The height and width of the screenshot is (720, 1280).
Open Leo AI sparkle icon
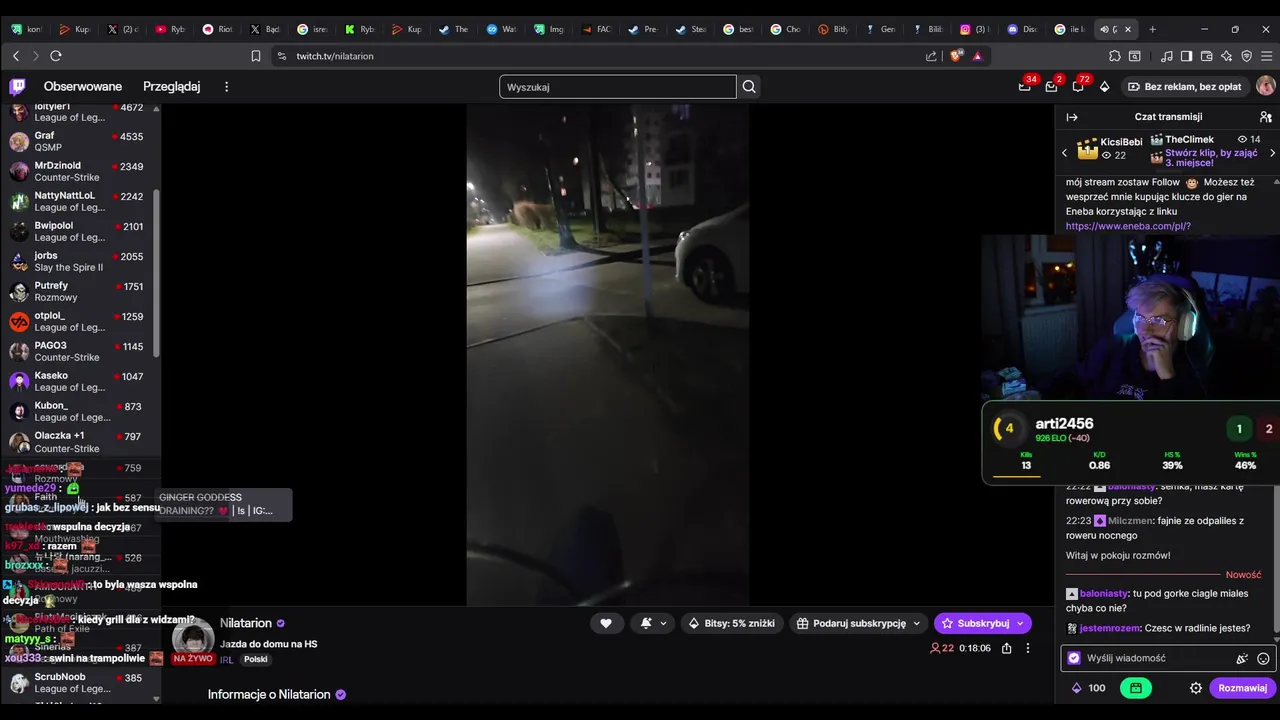(1227, 56)
